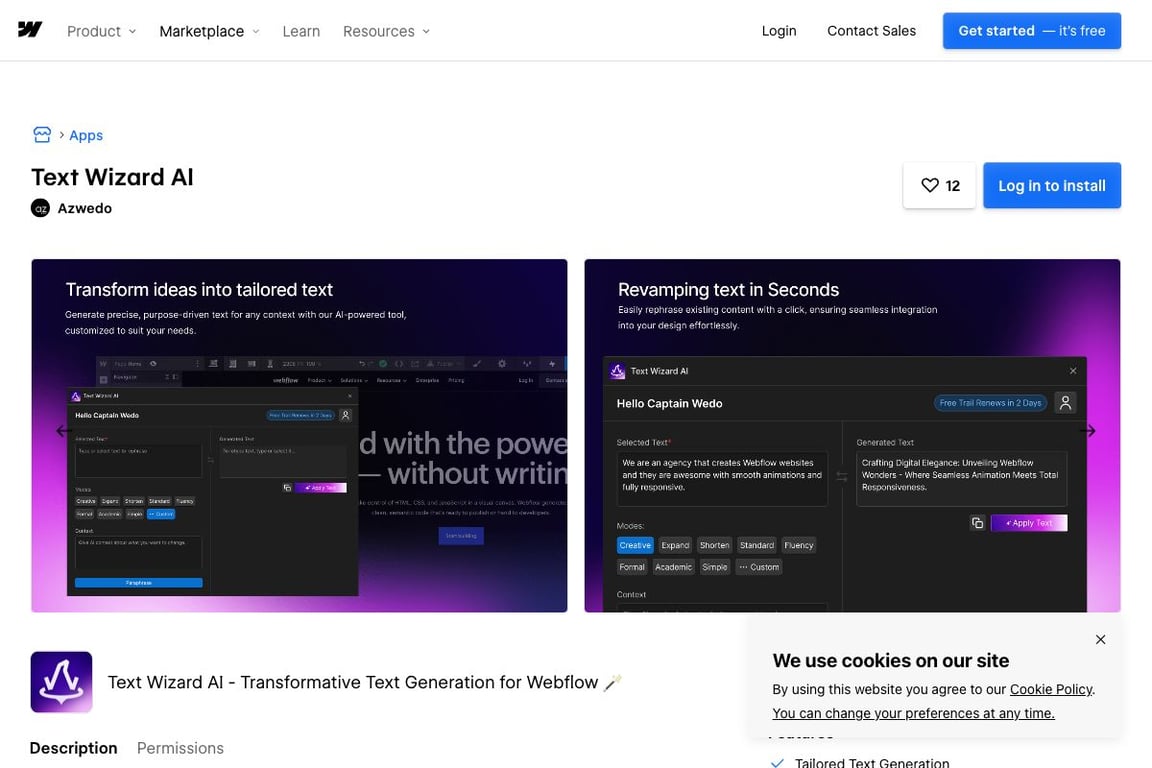1152x768 pixels.
Task: Click the Text Wizard AI app logo
Action: point(62,682)
